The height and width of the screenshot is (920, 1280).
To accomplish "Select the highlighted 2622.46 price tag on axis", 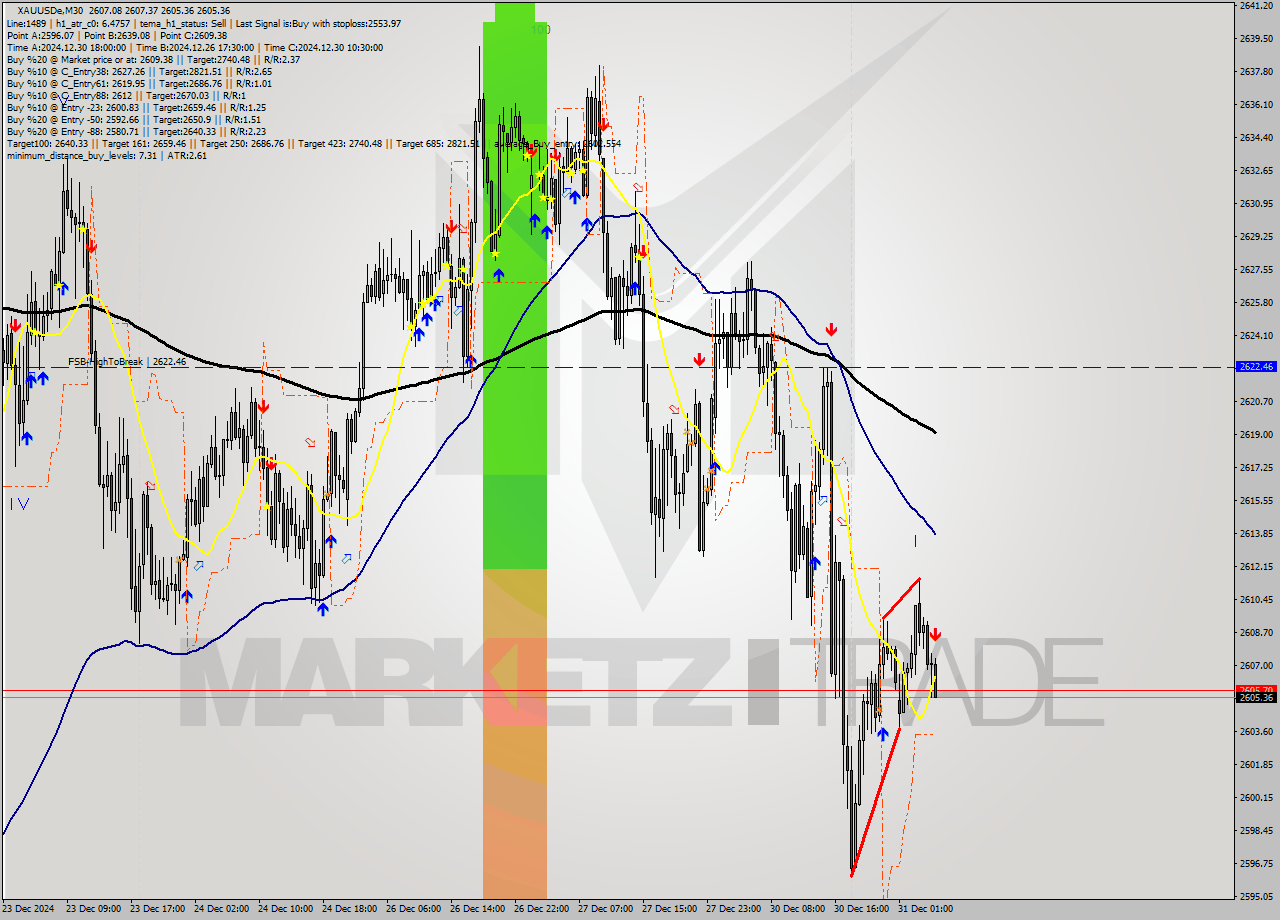I will [x=1256, y=367].
